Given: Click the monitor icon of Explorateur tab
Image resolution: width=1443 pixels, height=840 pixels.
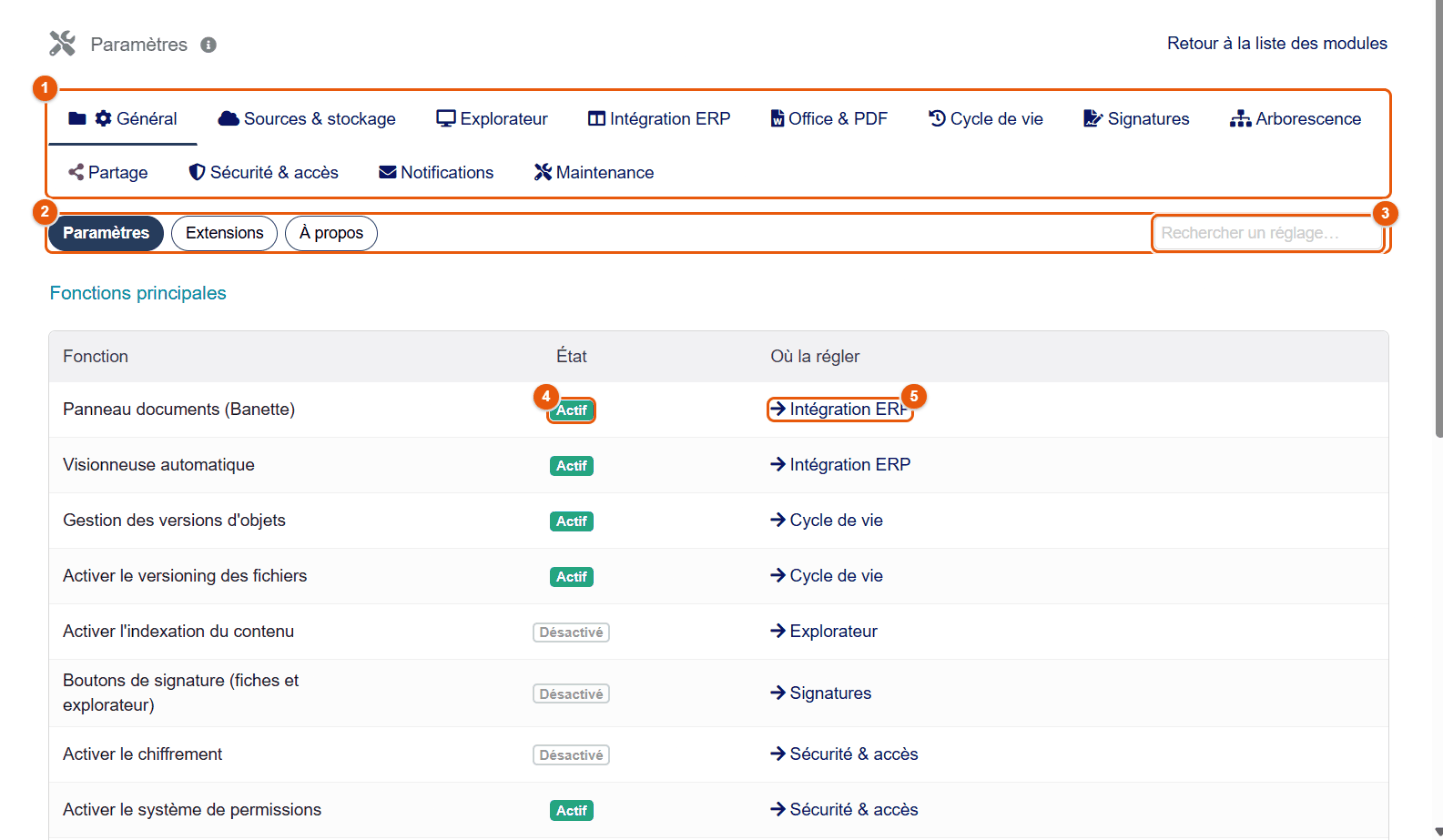Looking at the screenshot, I should click(446, 119).
